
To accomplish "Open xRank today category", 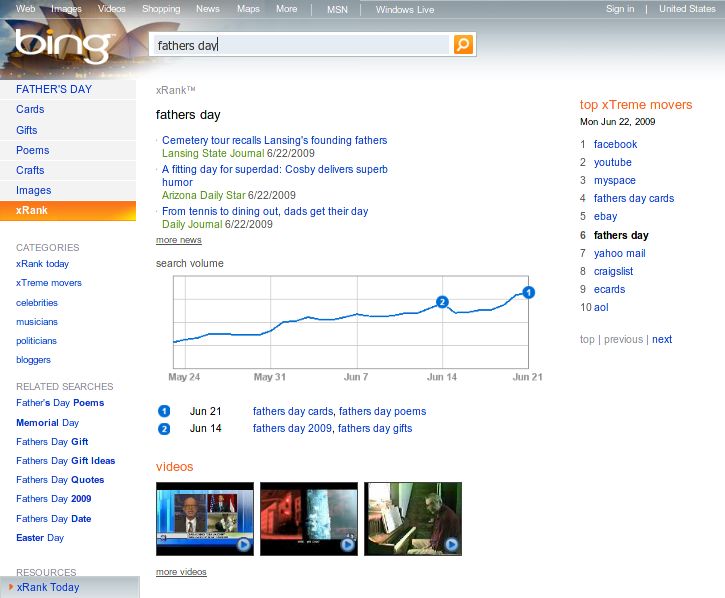I will click(42, 264).
